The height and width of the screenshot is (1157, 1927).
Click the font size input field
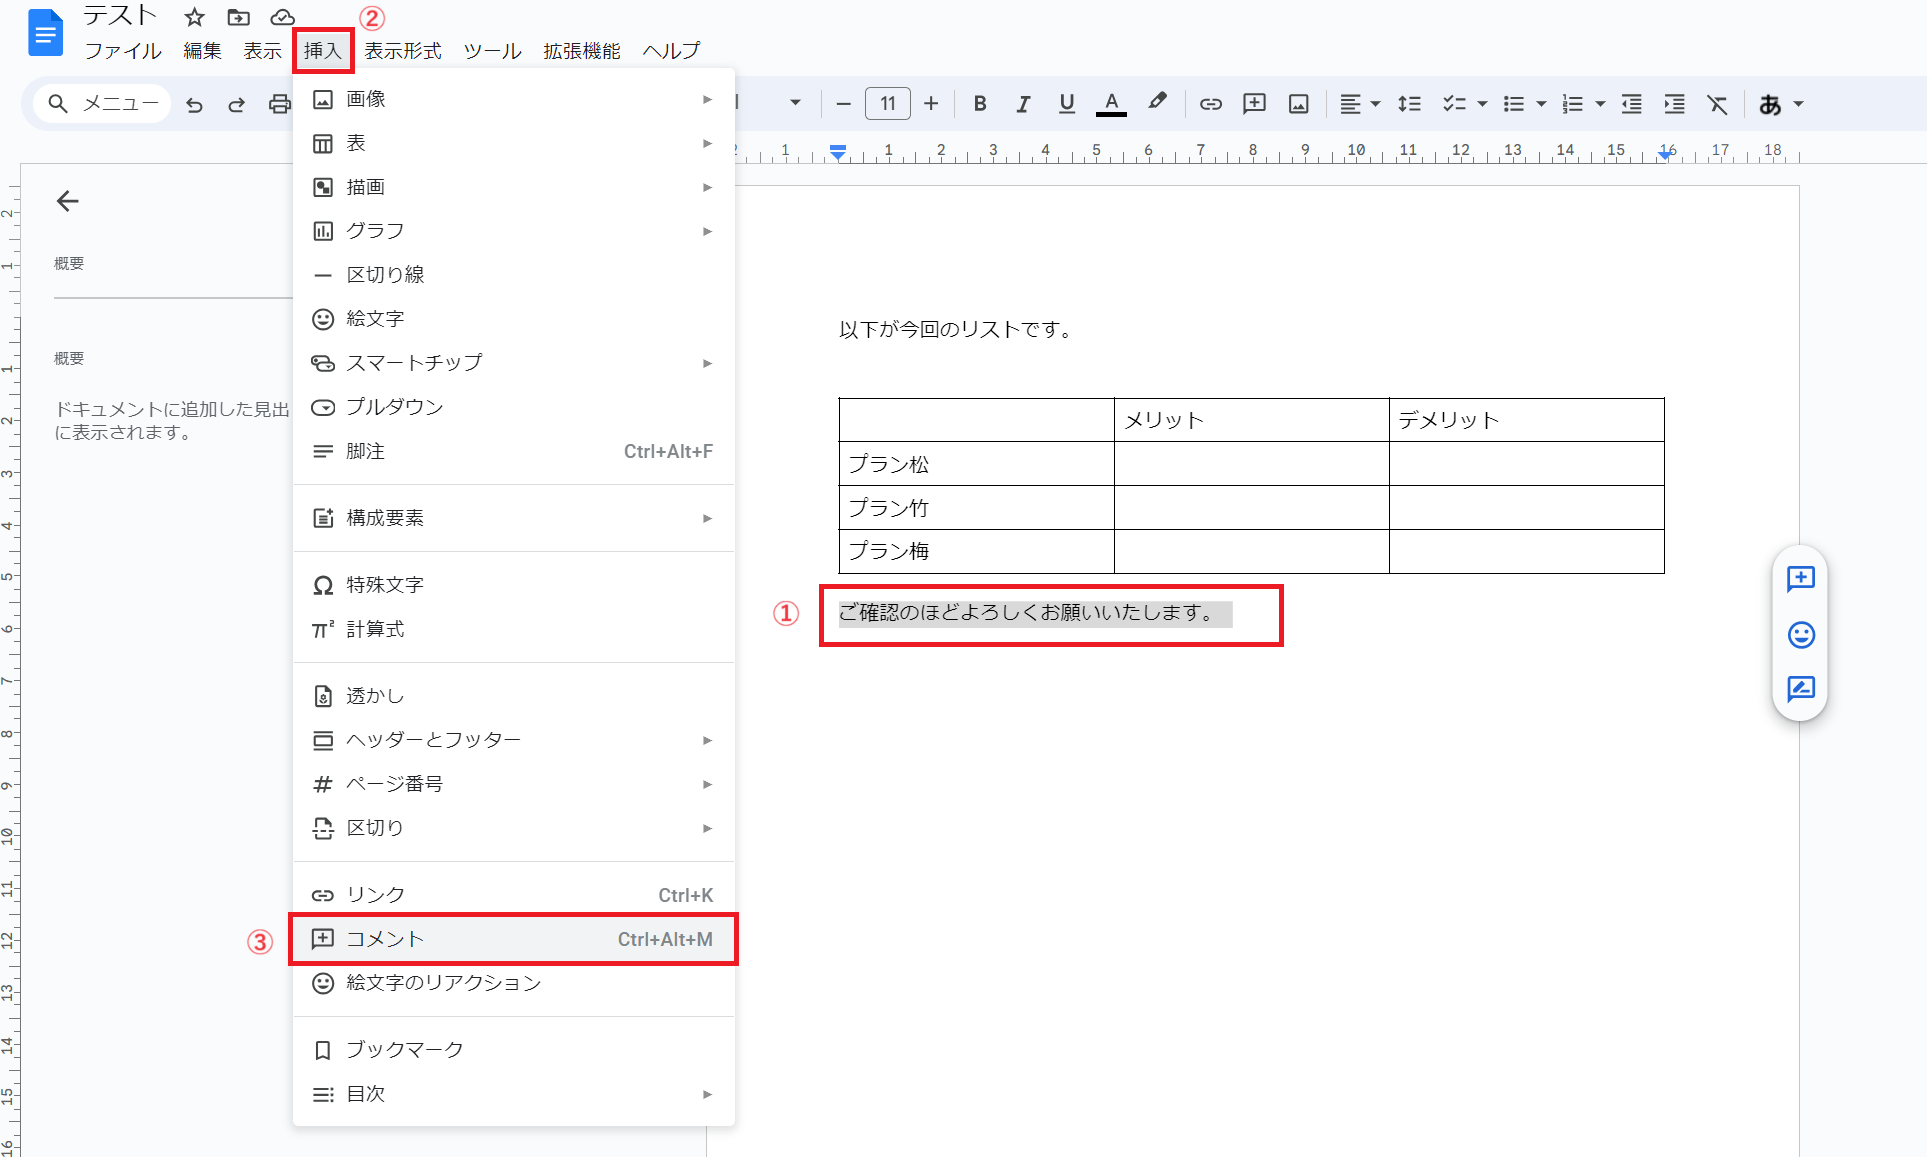[x=887, y=104]
